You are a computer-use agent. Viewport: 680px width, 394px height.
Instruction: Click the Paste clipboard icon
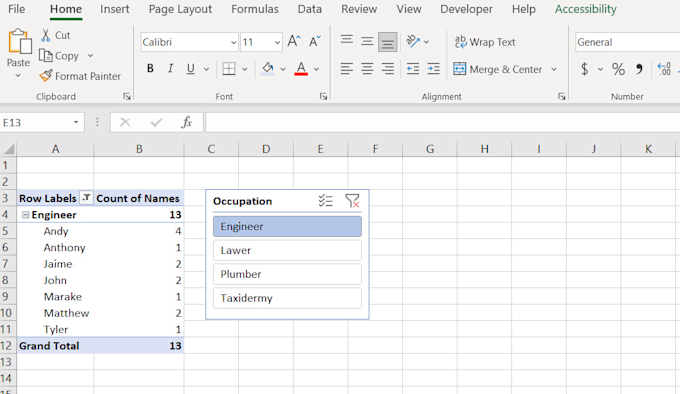[x=20, y=42]
